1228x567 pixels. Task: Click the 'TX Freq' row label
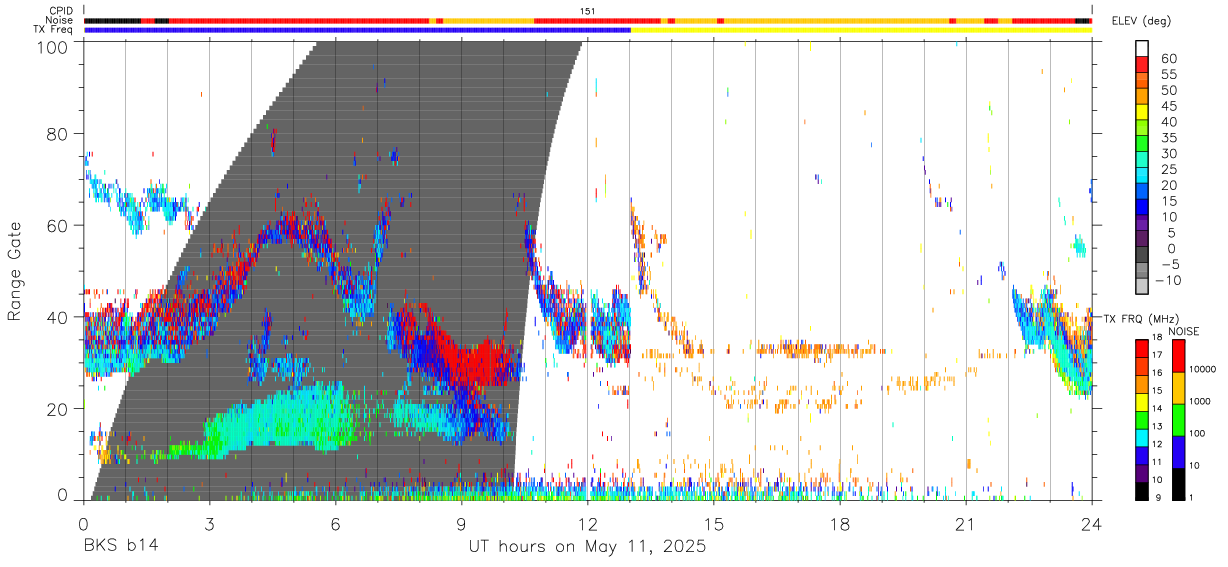click(53, 29)
